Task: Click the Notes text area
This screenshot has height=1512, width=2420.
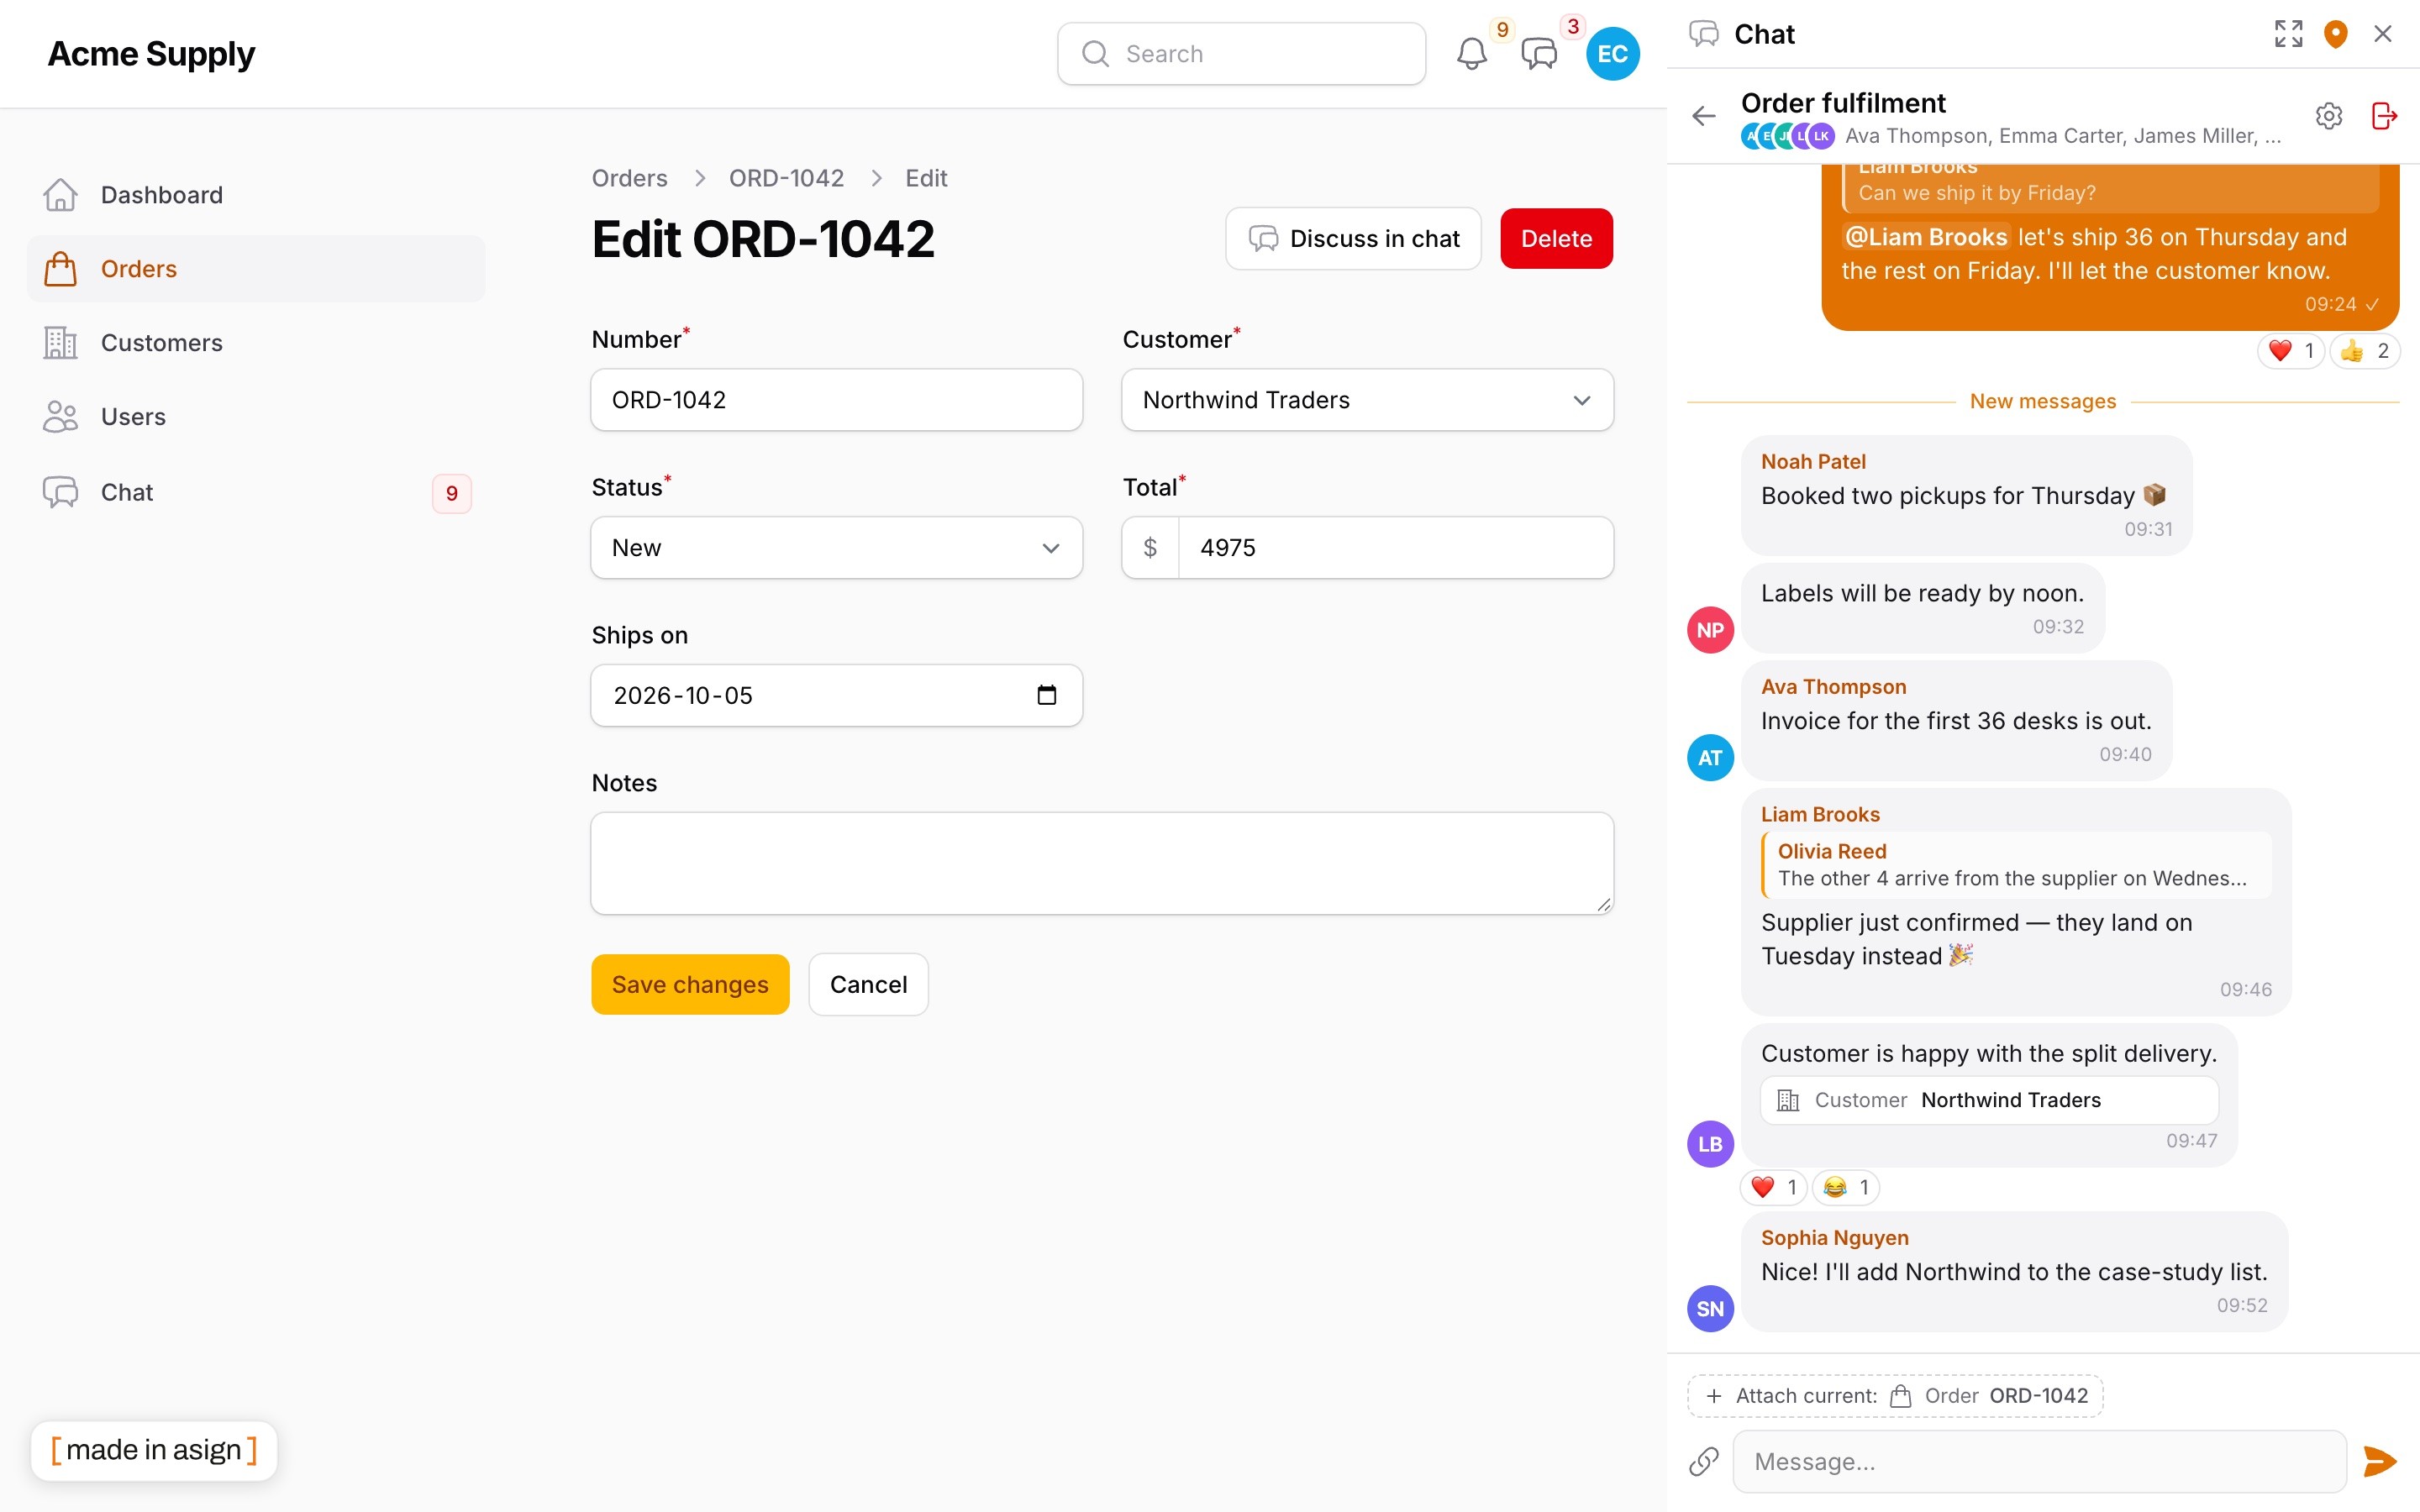Action: [x=1101, y=863]
